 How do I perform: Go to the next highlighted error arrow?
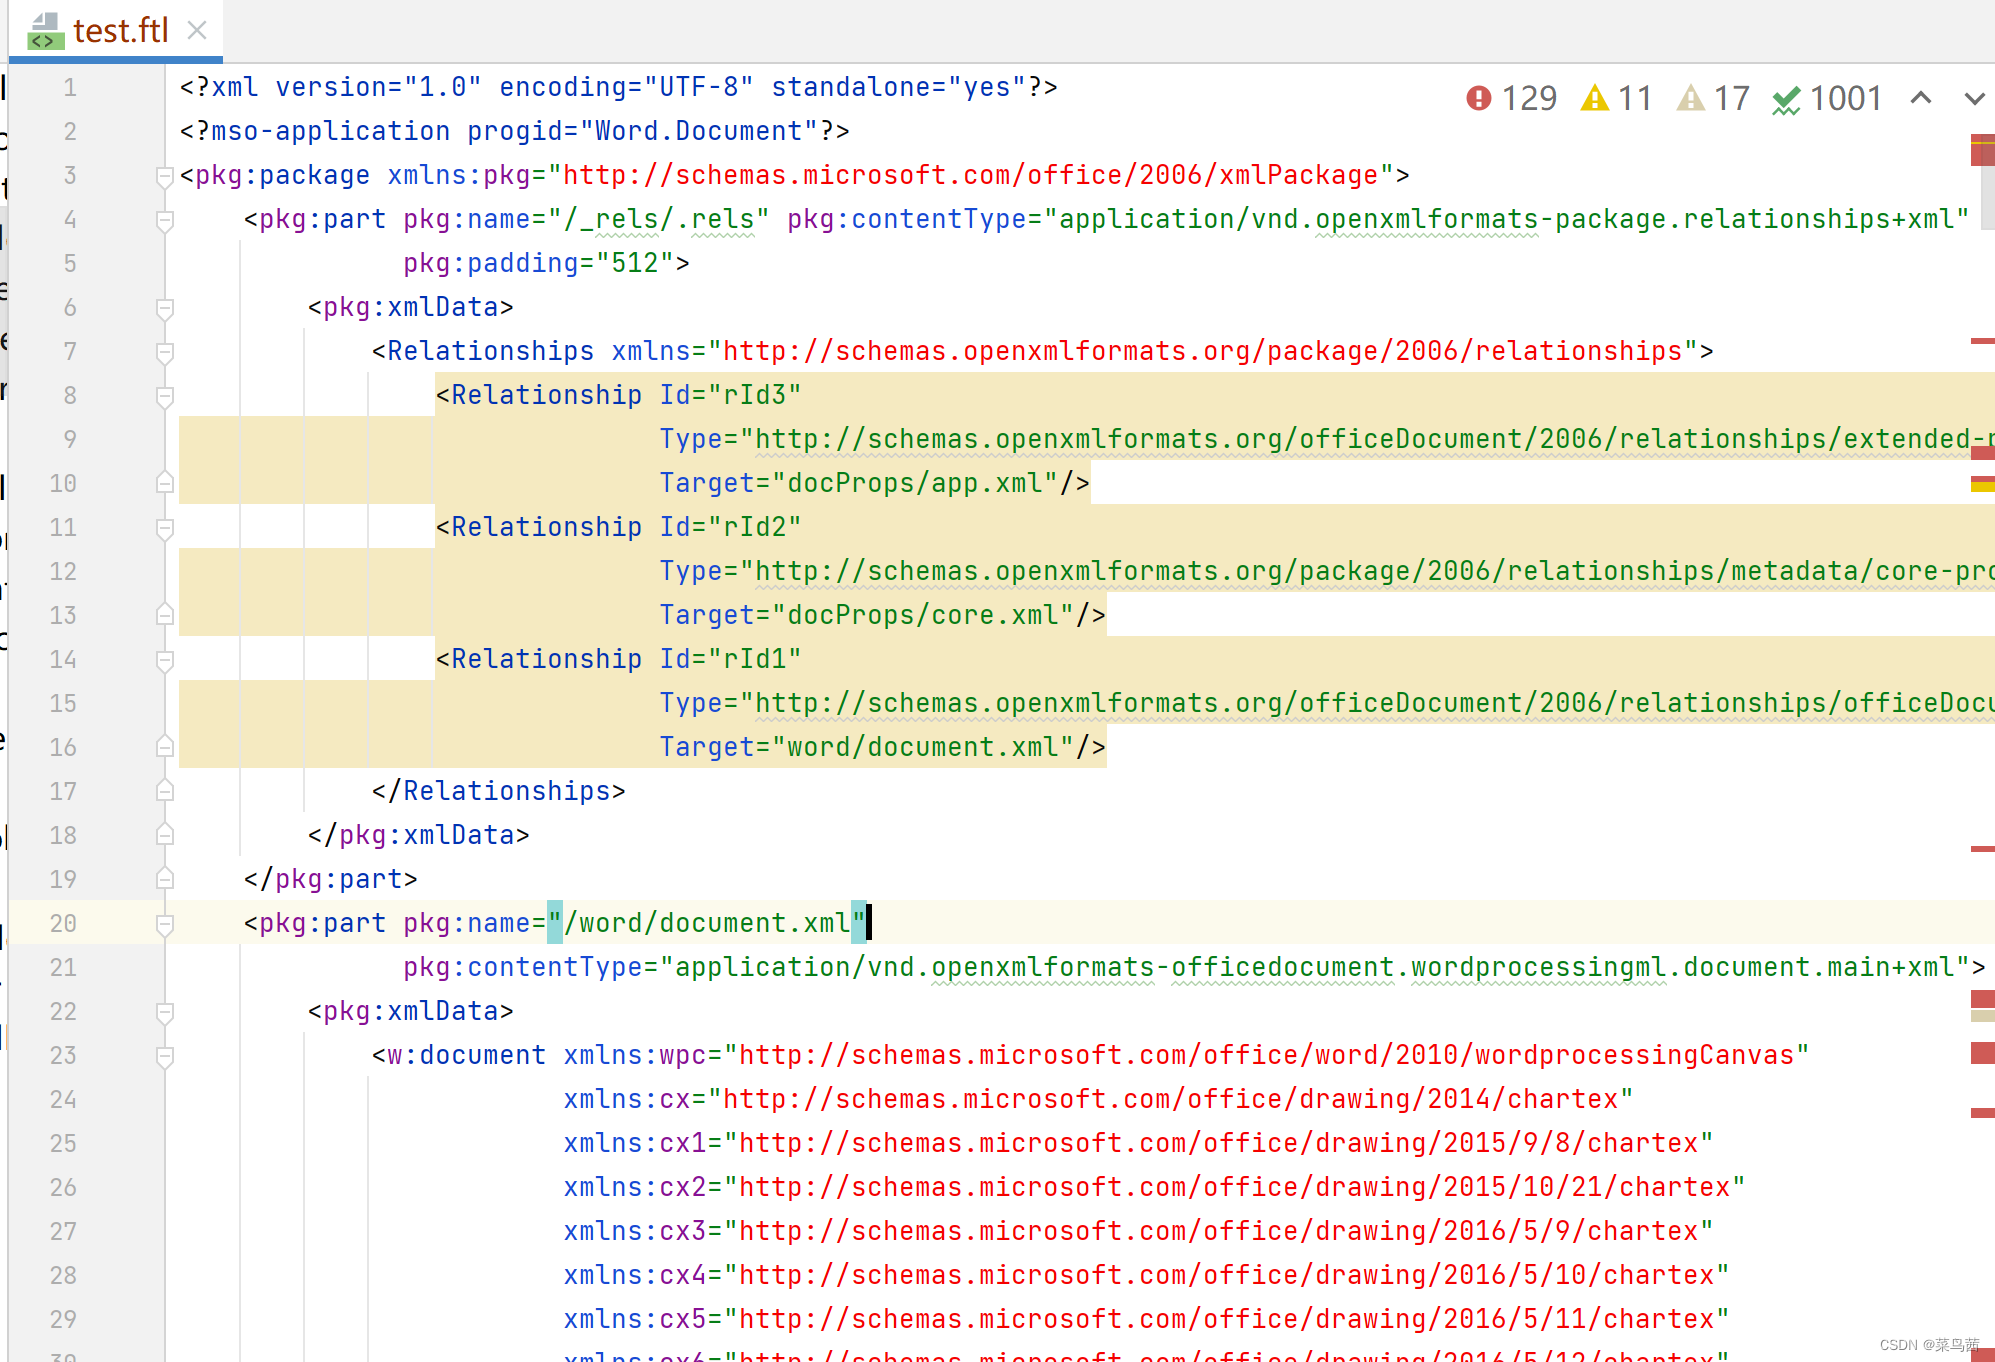pyautogui.click(x=1974, y=98)
